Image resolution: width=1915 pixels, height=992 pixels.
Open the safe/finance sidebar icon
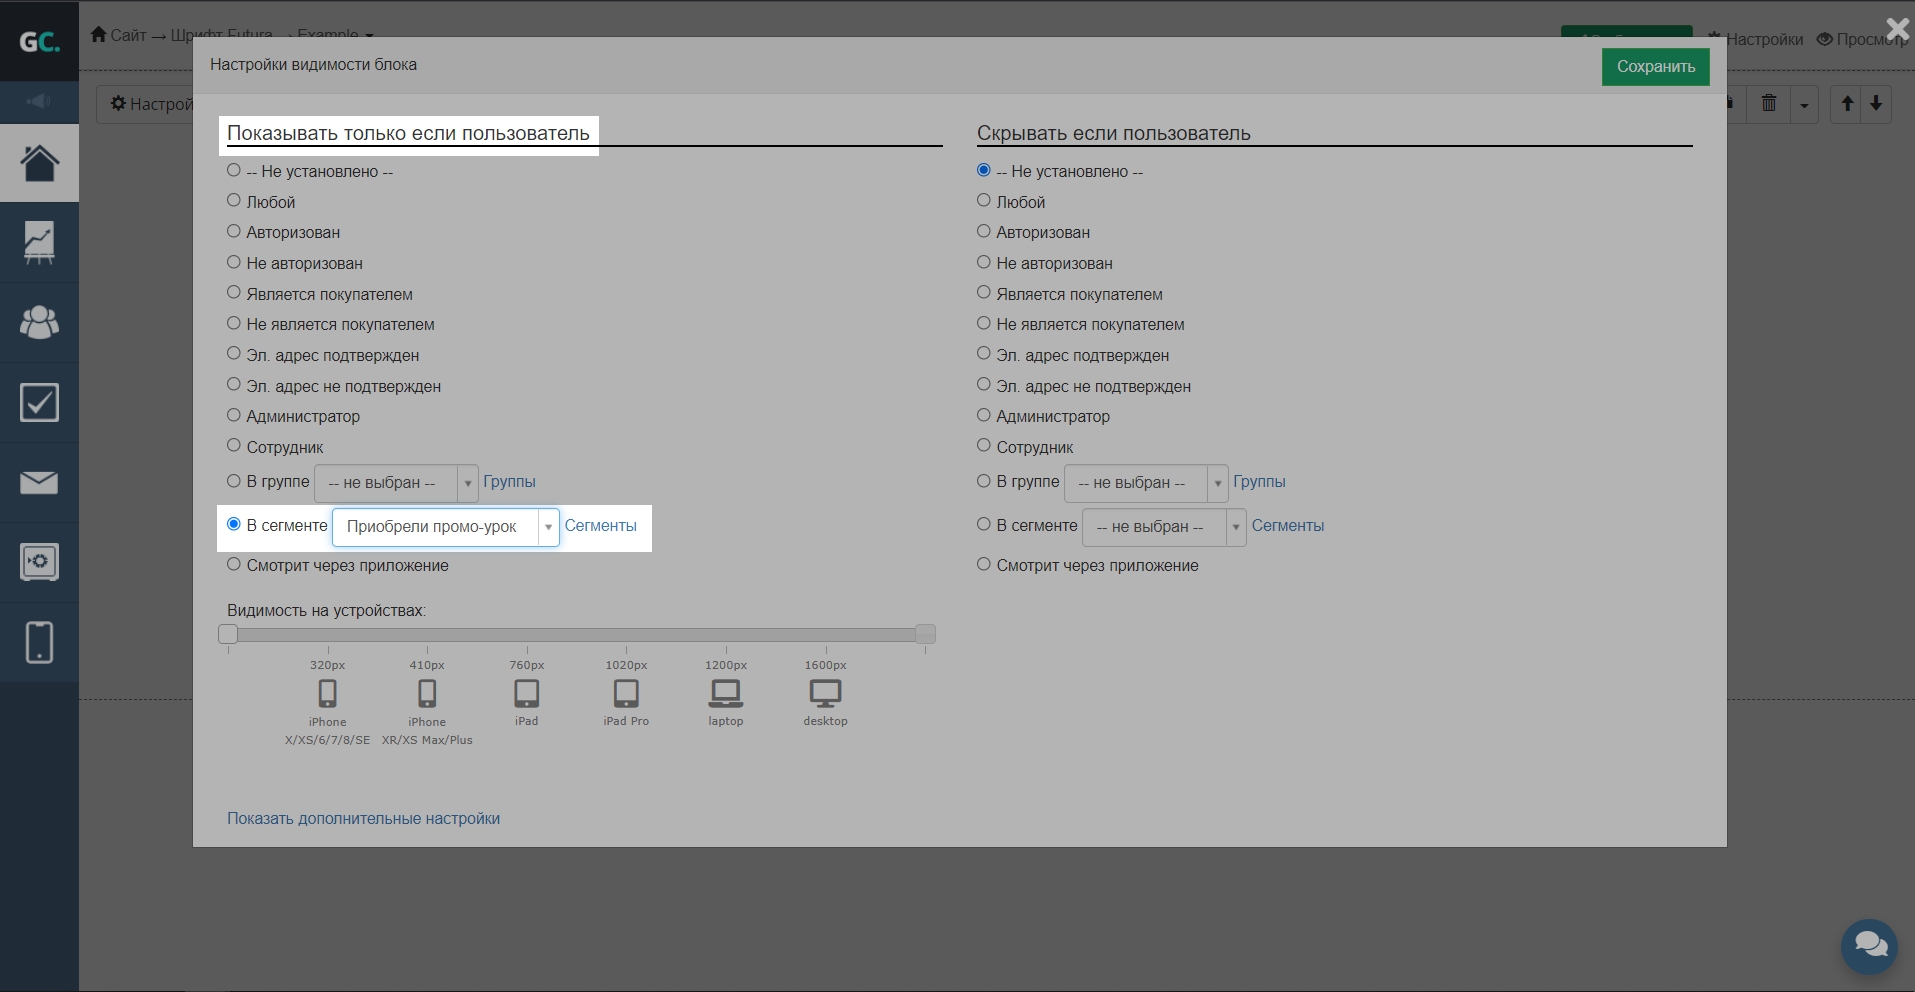[39, 562]
